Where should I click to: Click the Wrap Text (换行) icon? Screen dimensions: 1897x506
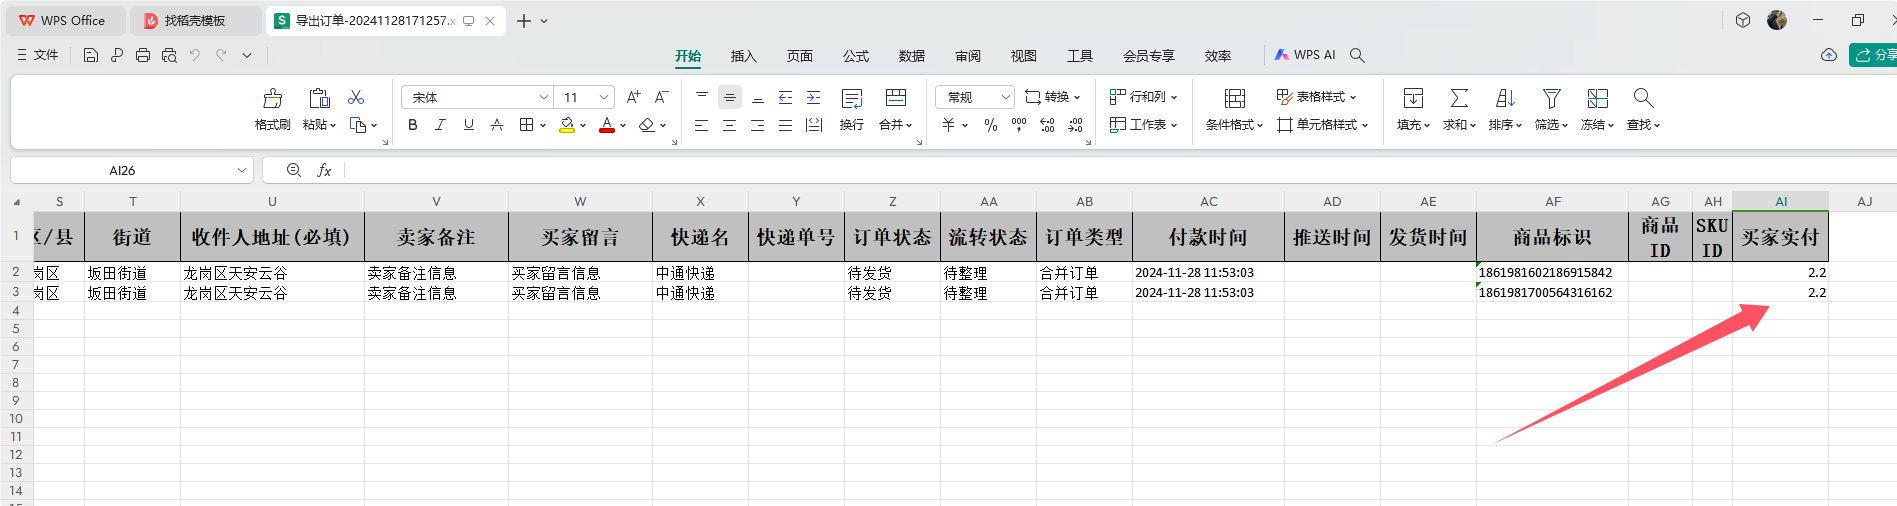pyautogui.click(x=852, y=98)
